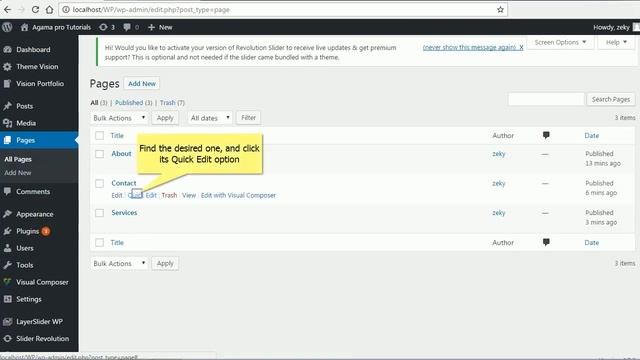Click Add New submenu under Pages
Screen dimensions: 640x360
click(x=18, y=173)
